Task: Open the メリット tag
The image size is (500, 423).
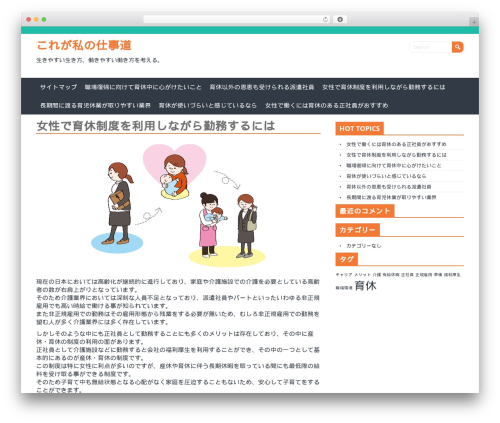Action: pos(362,275)
